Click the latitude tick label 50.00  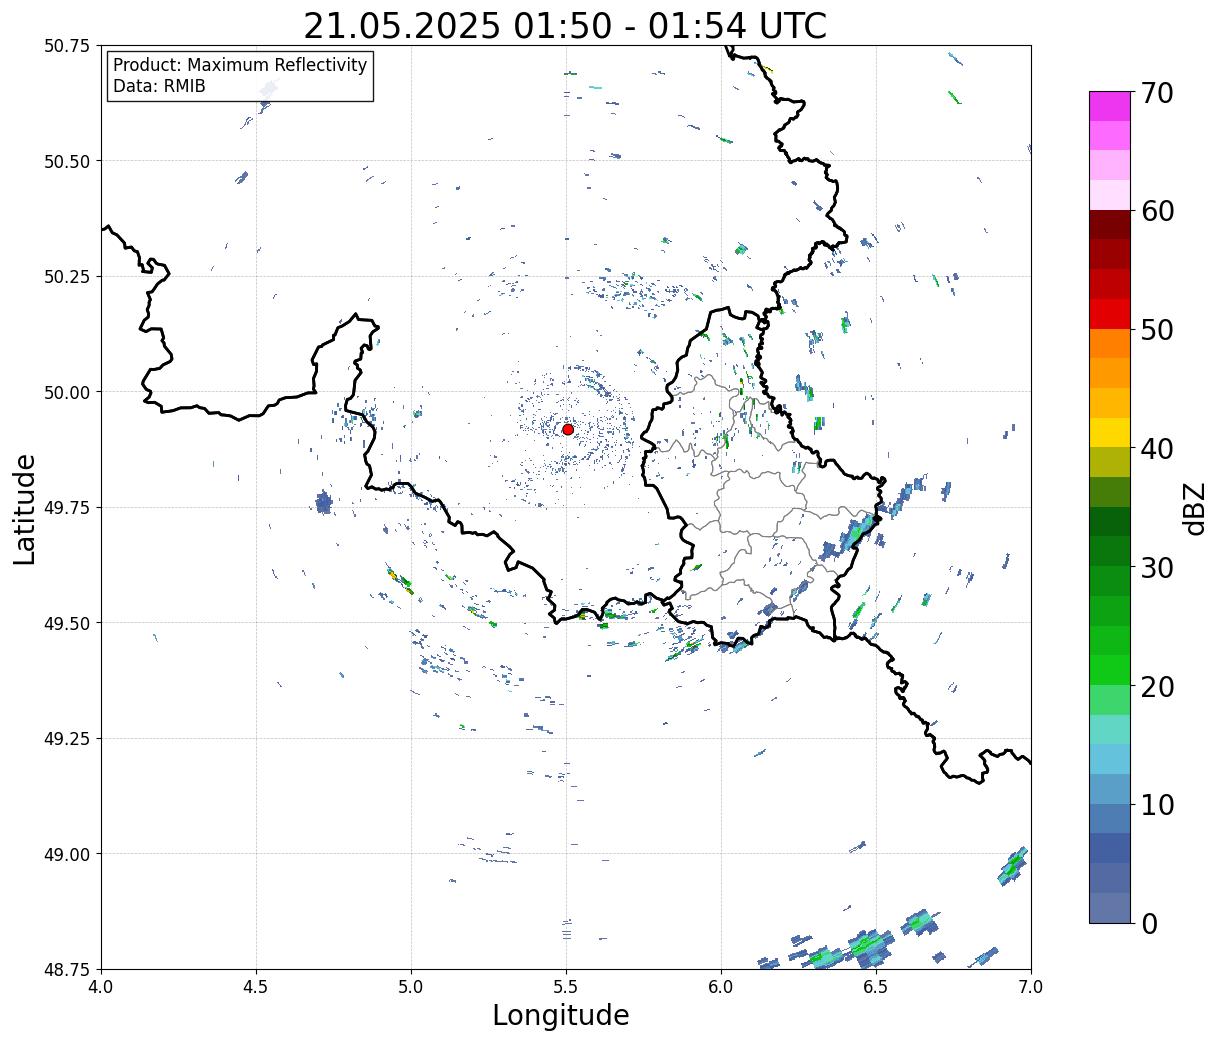click(67, 392)
